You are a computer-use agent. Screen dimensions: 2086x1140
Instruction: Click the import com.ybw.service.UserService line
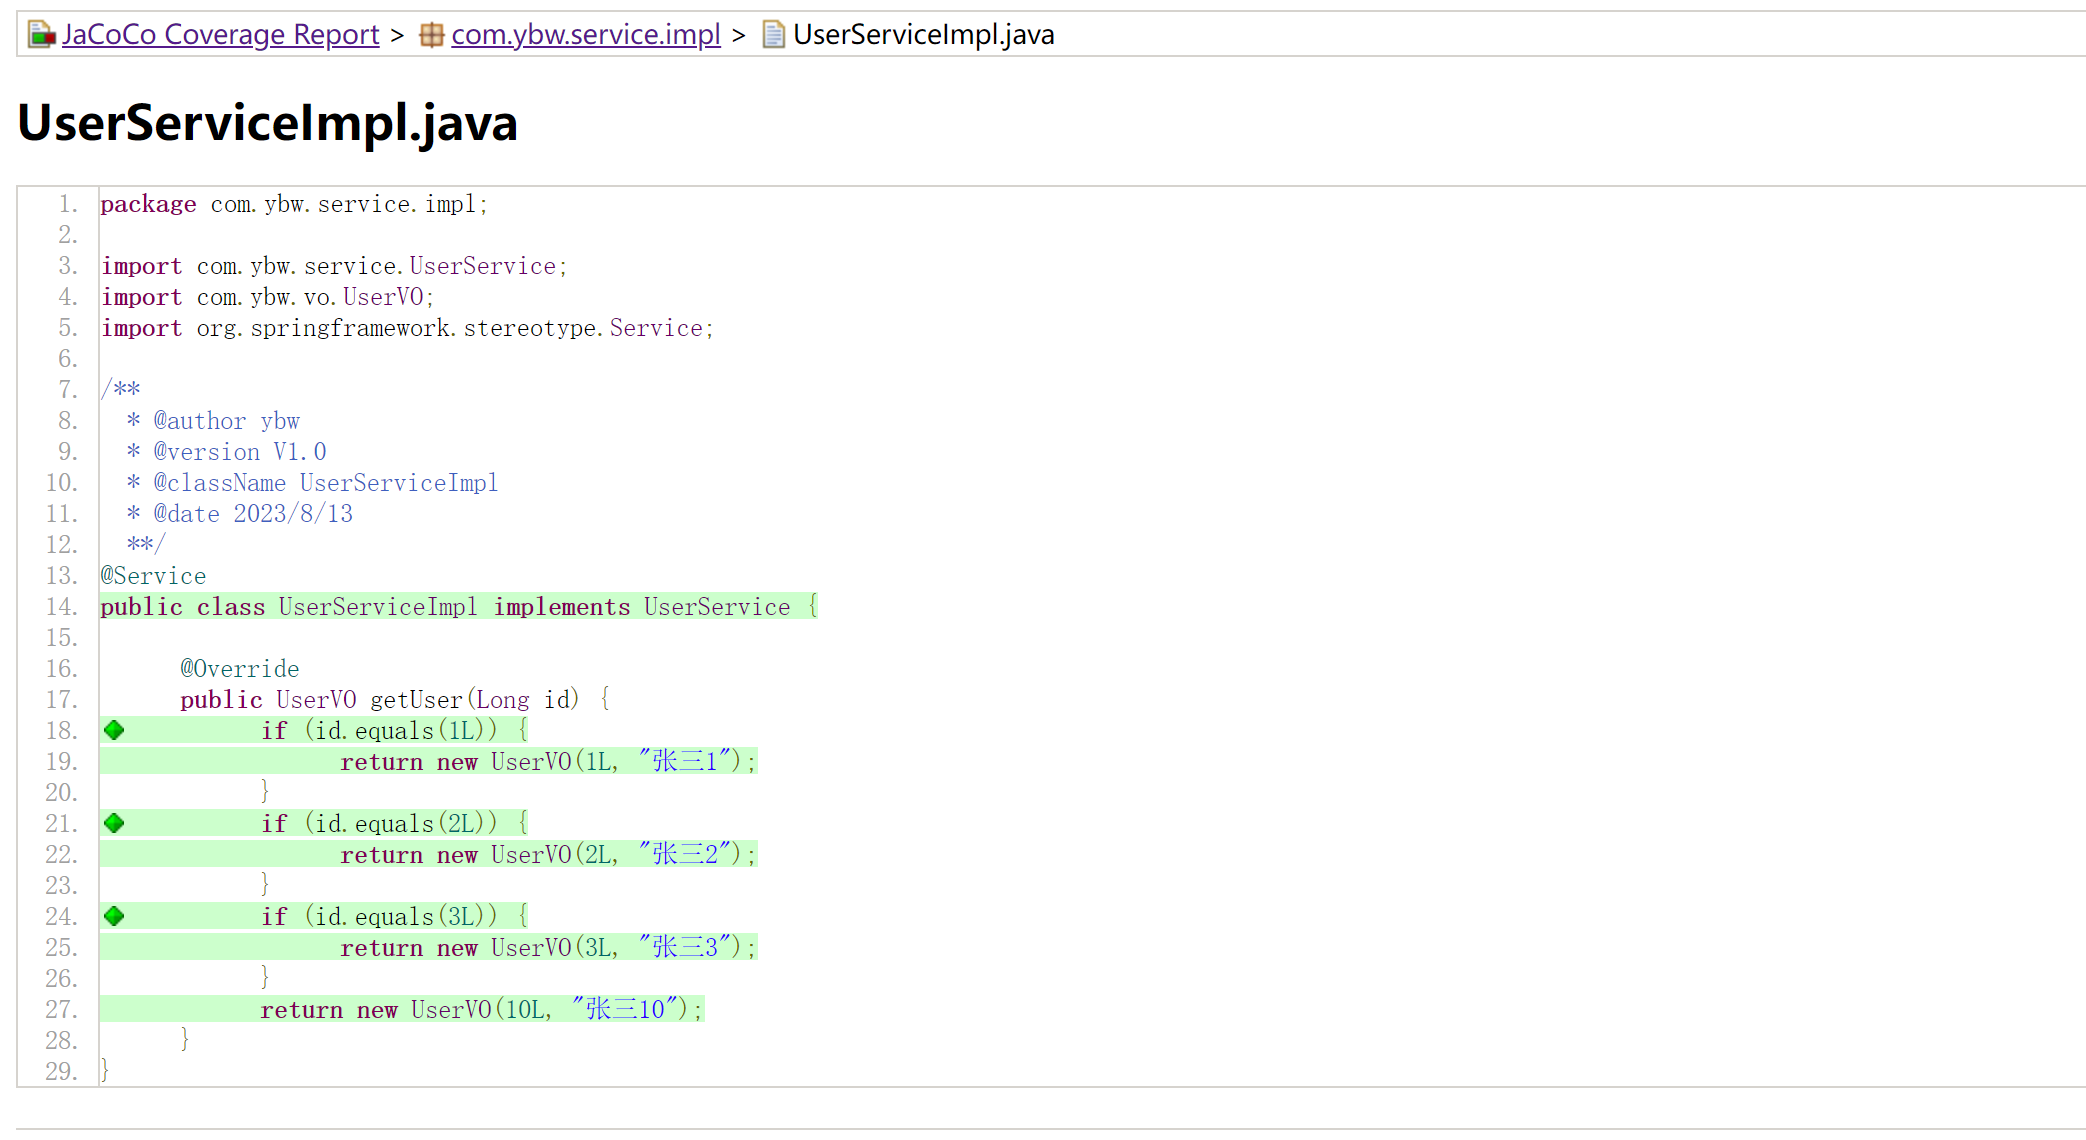(x=334, y=266)
